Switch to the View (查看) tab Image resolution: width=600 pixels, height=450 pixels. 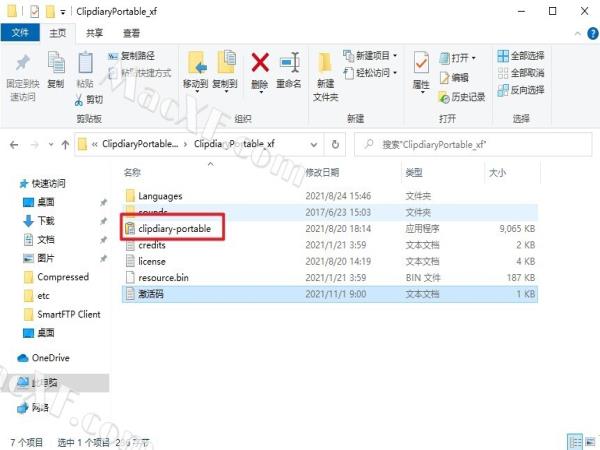[131, 33]
